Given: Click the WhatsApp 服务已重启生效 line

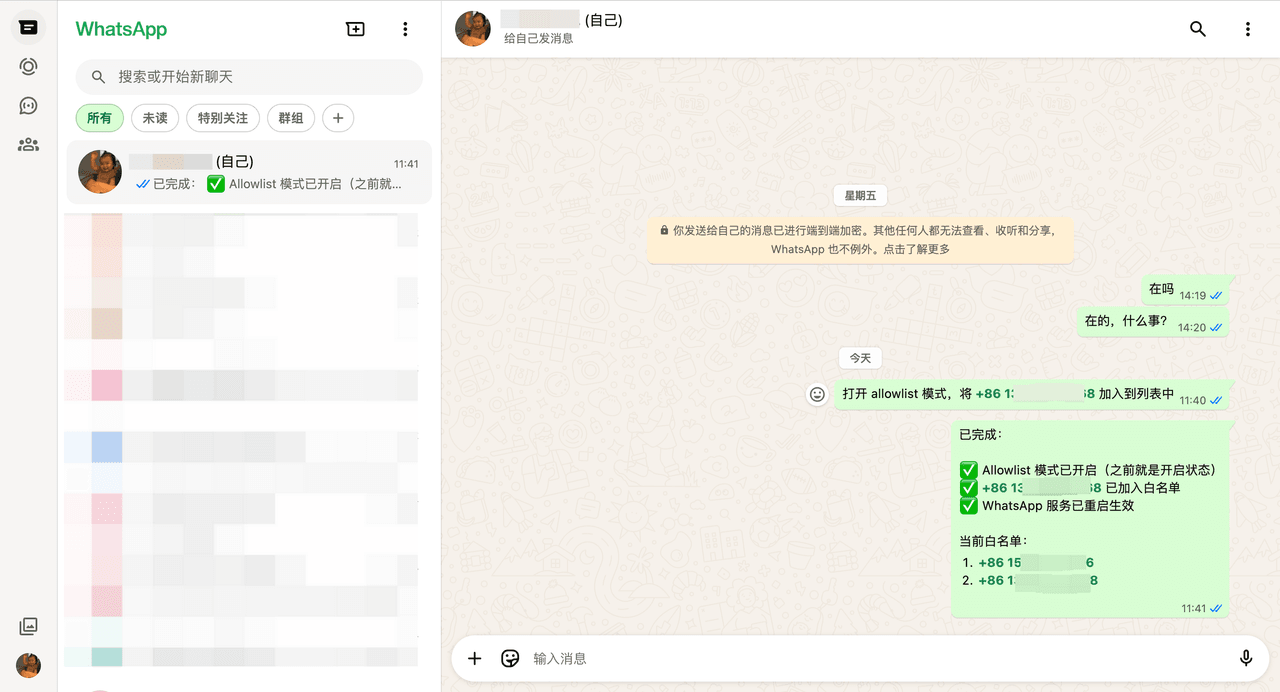Looking at the screenshot, I should click(1058, 506).
